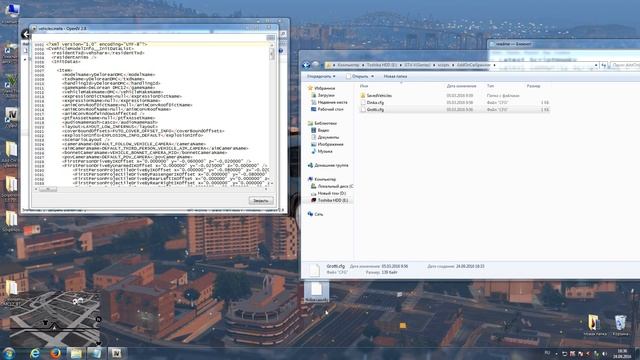Click the gameName DeLorean DMC12 line
Viewport: 640px width, 360px height.
109,88
